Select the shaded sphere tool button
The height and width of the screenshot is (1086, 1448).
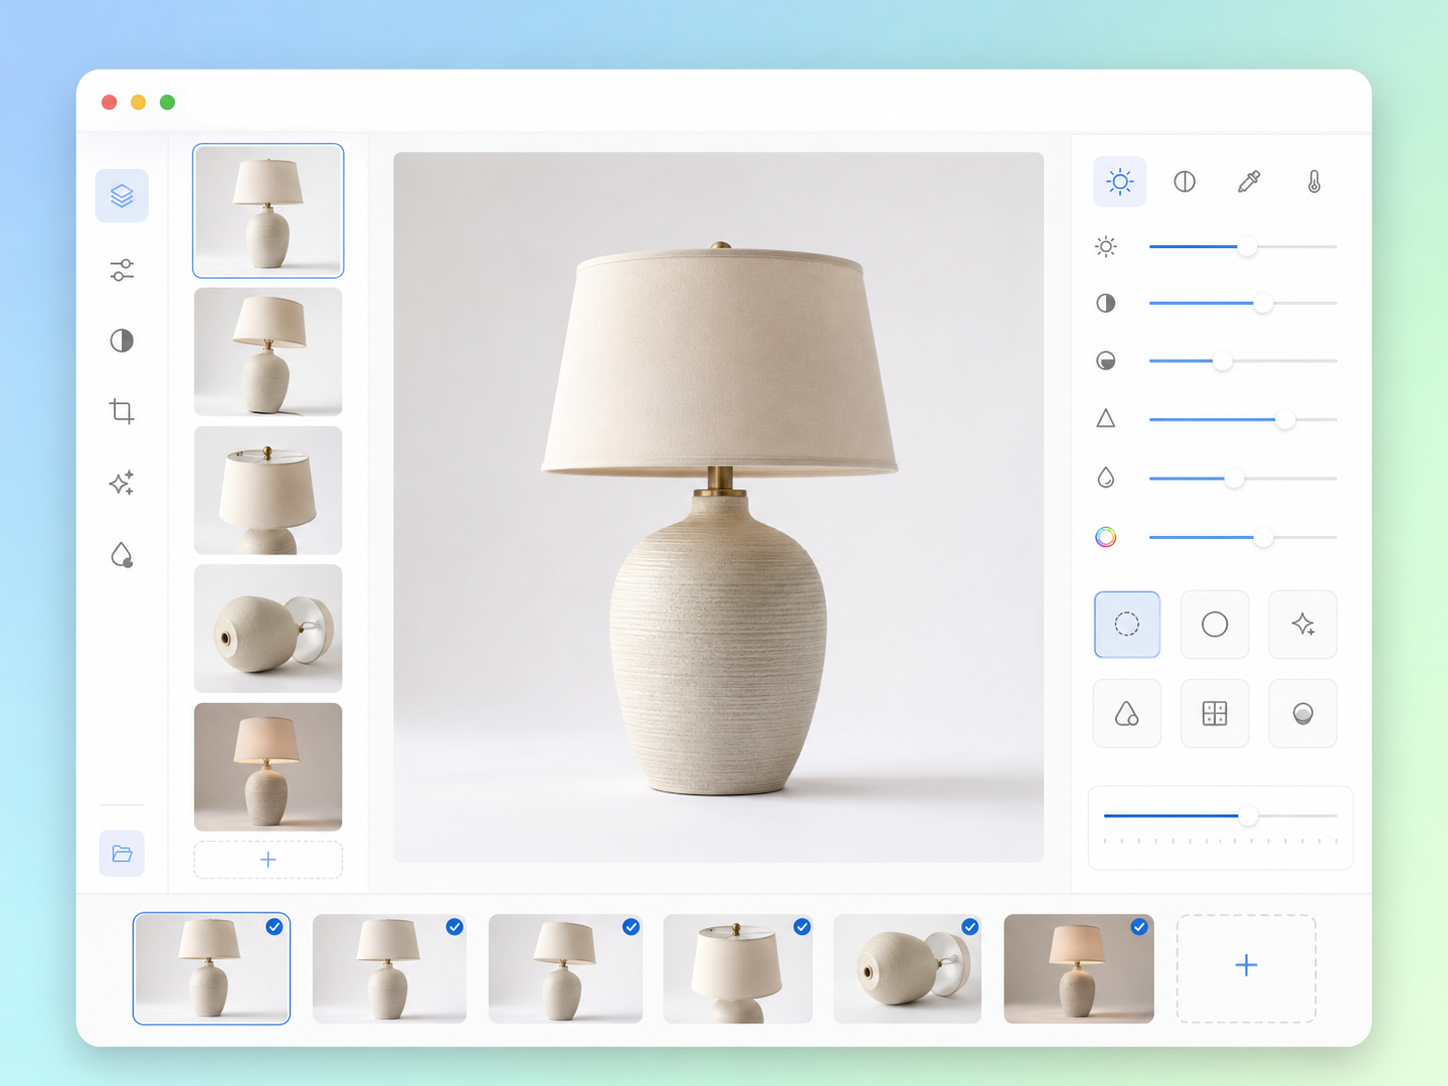point(1303,713)
